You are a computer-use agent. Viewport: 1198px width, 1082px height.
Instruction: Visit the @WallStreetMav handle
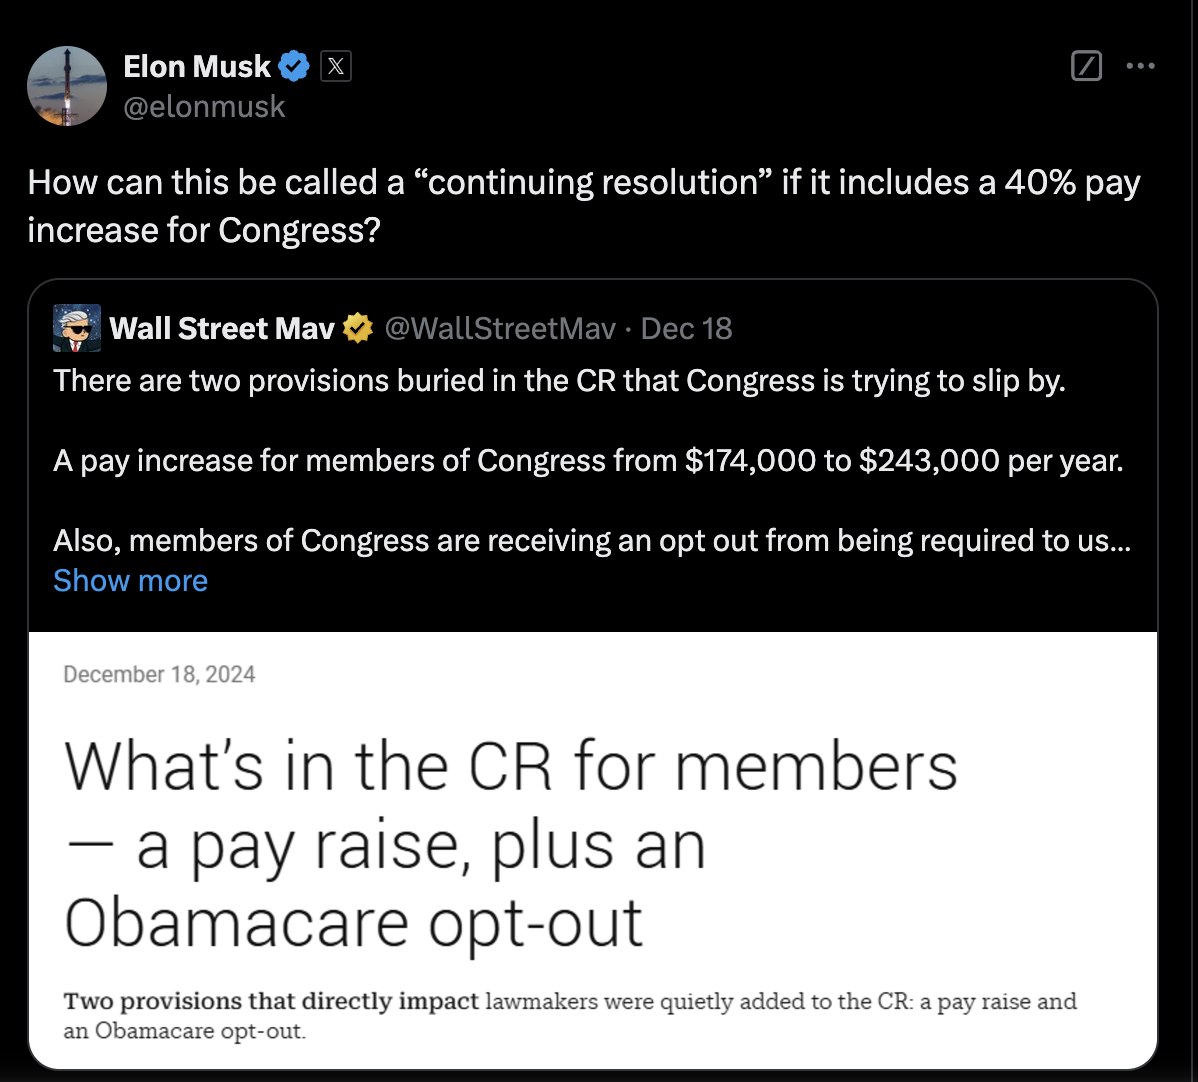point(500,329)
